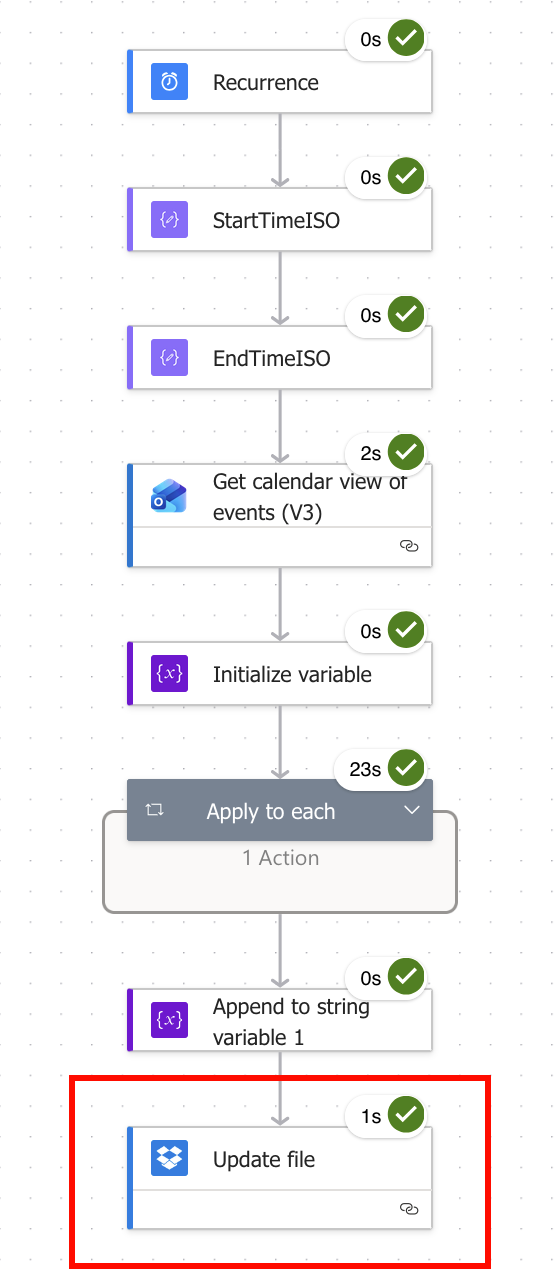This screenshot has width=560, height=1288.
Task: Click the 23s success badge on Apply to each
Action: 380,769
